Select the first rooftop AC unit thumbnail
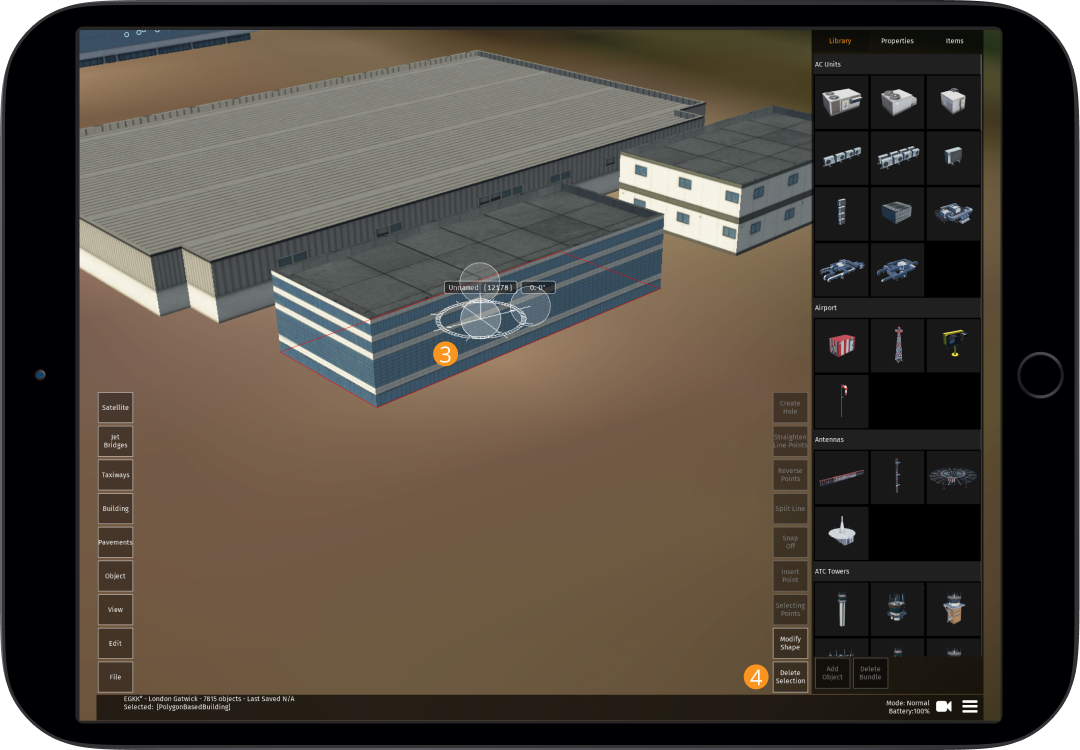This screenshot has height=750, width=1080. (841, 101)
